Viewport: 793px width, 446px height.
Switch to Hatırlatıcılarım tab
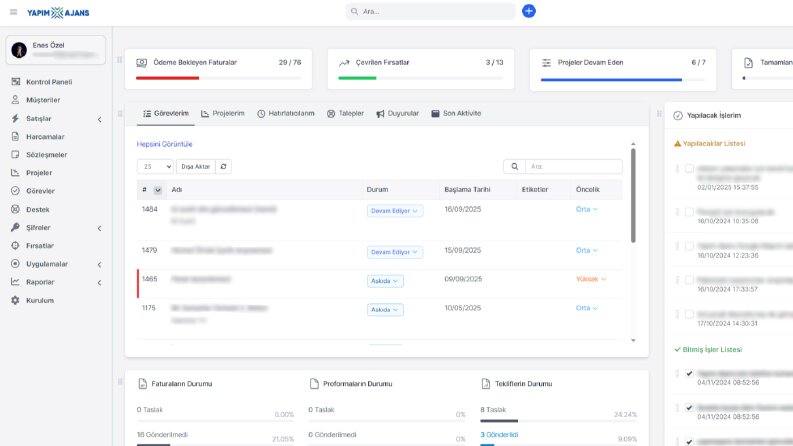tap(286, 113)
